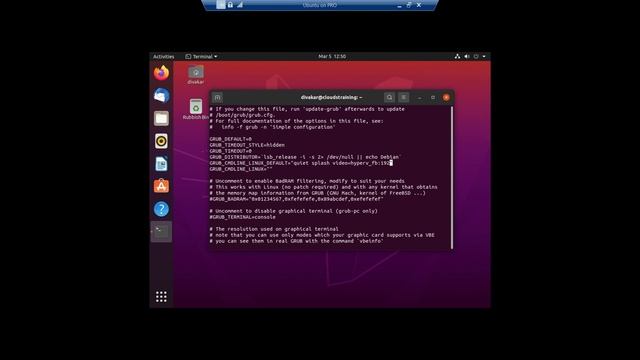Minimize the remote session connection bar
This screenshot has width=640, height=360.
399,5
